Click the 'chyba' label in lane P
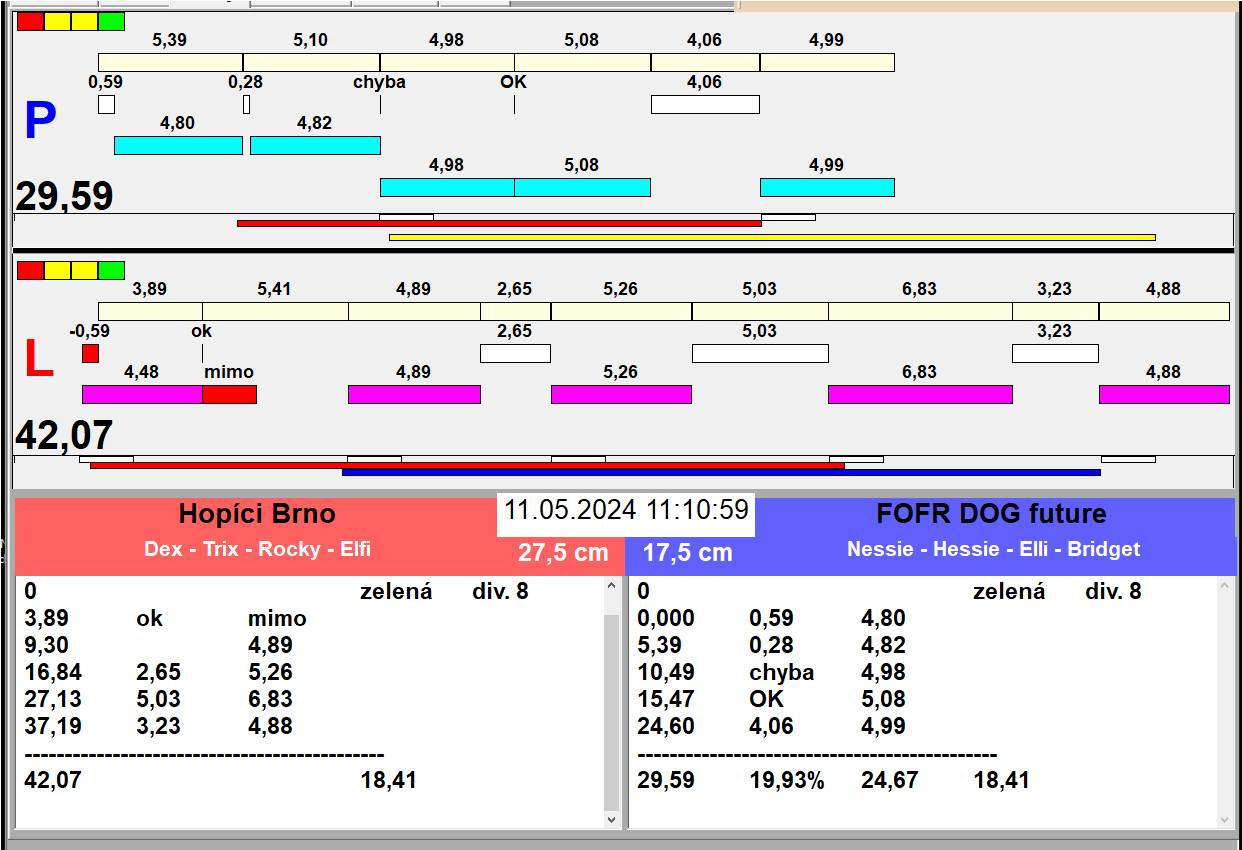The width and height of the screenshot is (1242, 850). (379, 82)
